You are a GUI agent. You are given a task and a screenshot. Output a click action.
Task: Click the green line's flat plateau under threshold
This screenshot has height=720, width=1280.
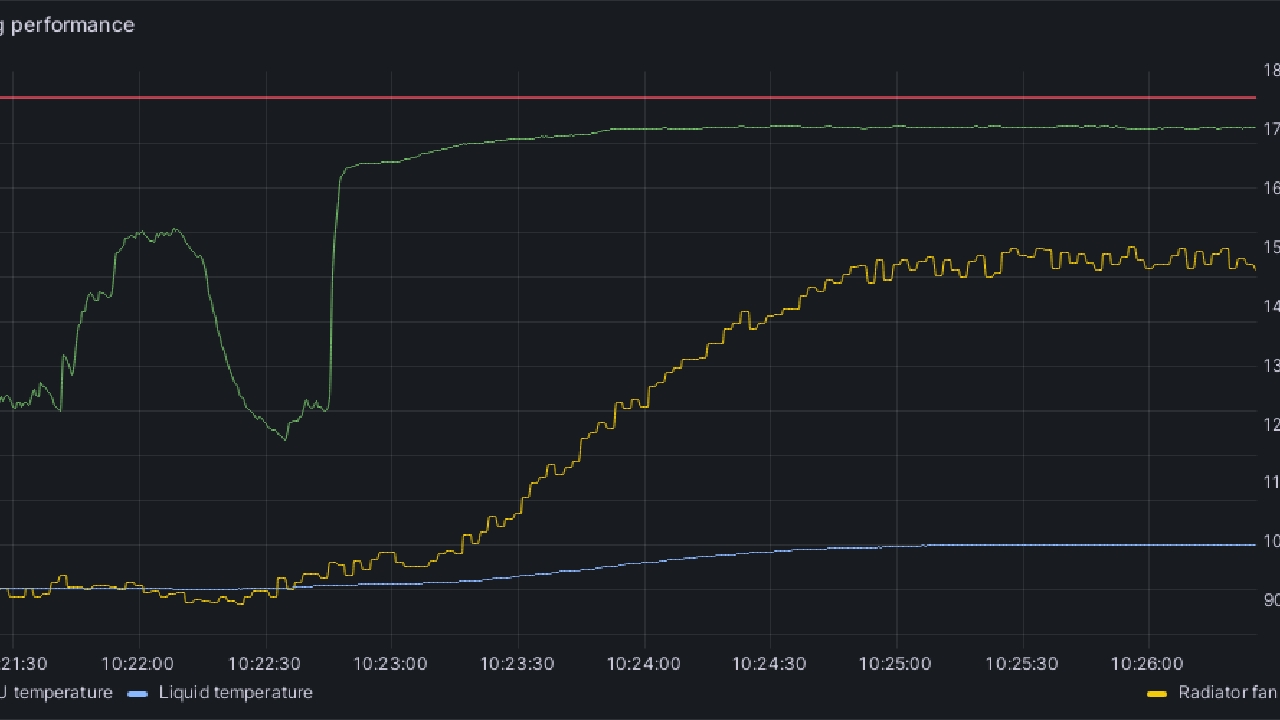coord(900,127)
